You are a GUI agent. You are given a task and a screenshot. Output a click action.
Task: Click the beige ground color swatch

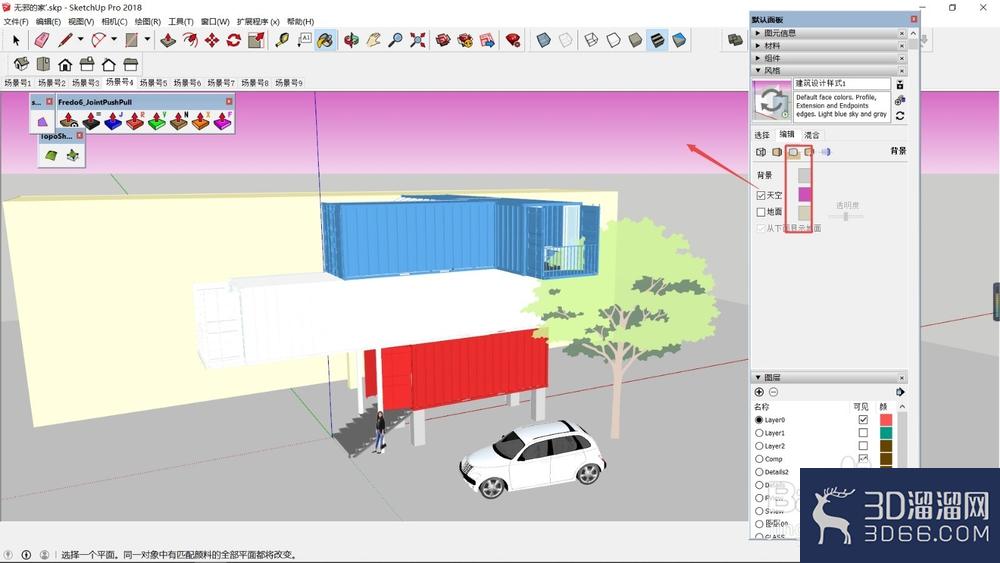click(804, 212)
